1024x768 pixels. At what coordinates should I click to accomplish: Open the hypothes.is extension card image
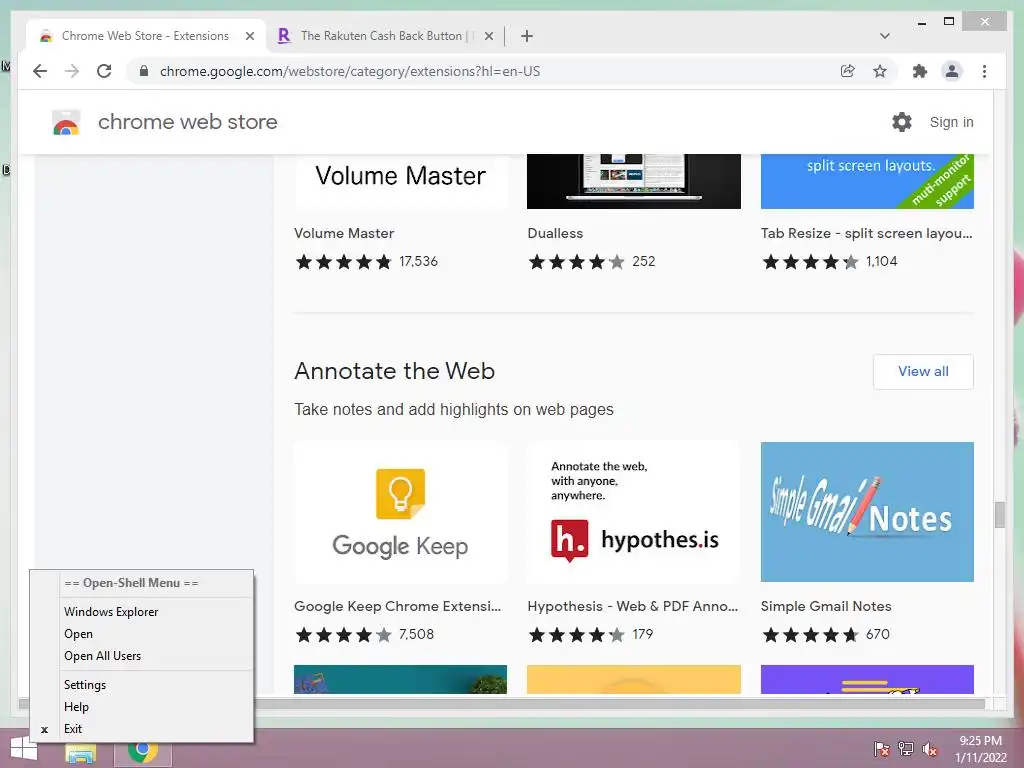click(634, 512)
